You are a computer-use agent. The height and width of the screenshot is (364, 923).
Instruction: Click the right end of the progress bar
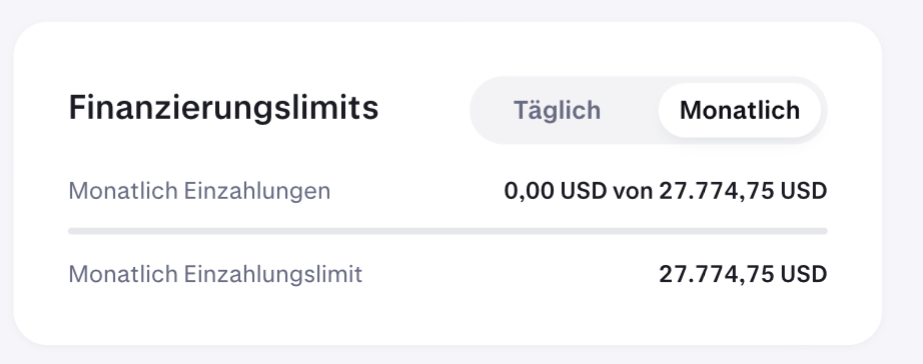[824, 231]
